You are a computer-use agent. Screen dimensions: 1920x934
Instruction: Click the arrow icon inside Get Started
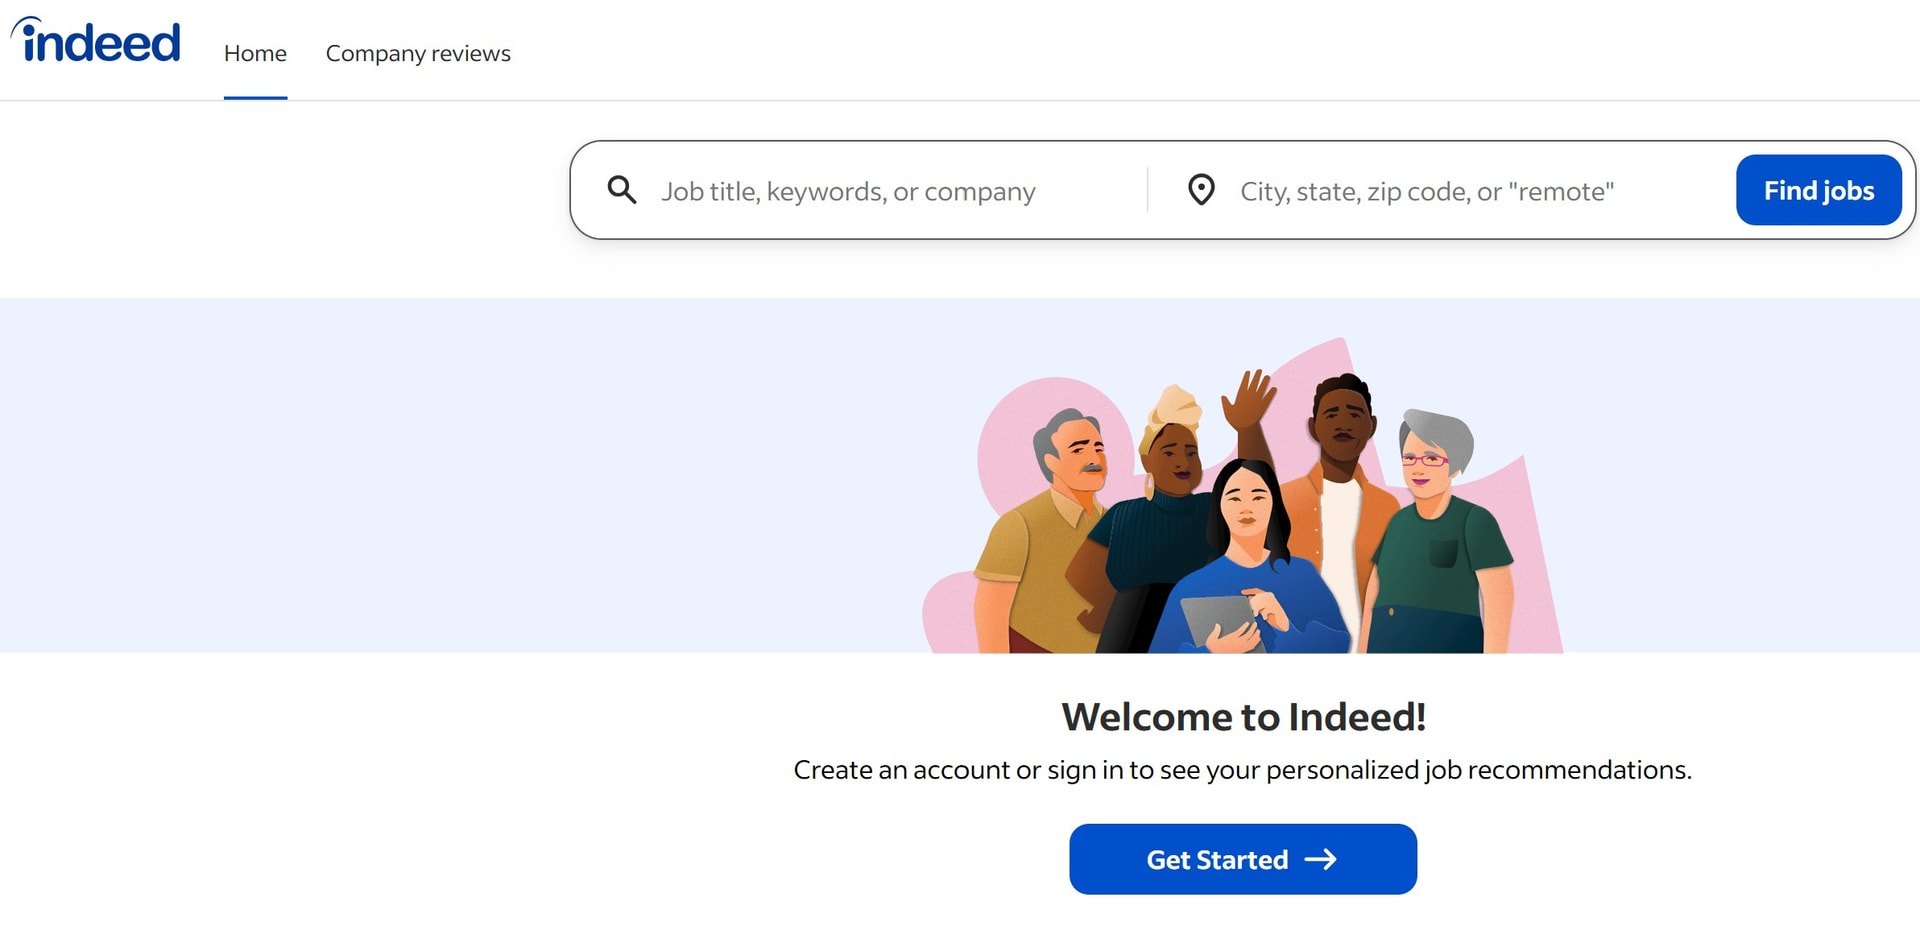point(1320,859)
